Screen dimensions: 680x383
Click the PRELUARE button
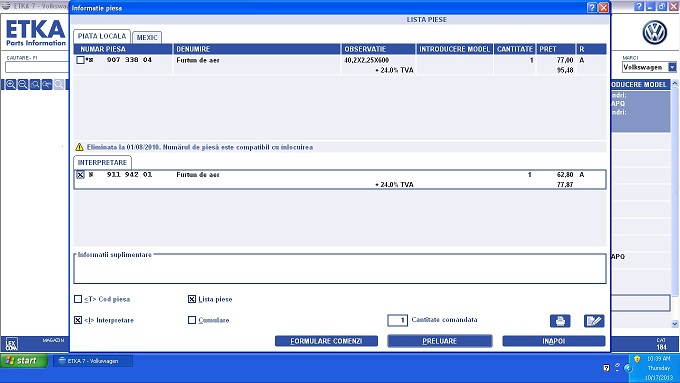pyautogui.click(x=440, y=341)
